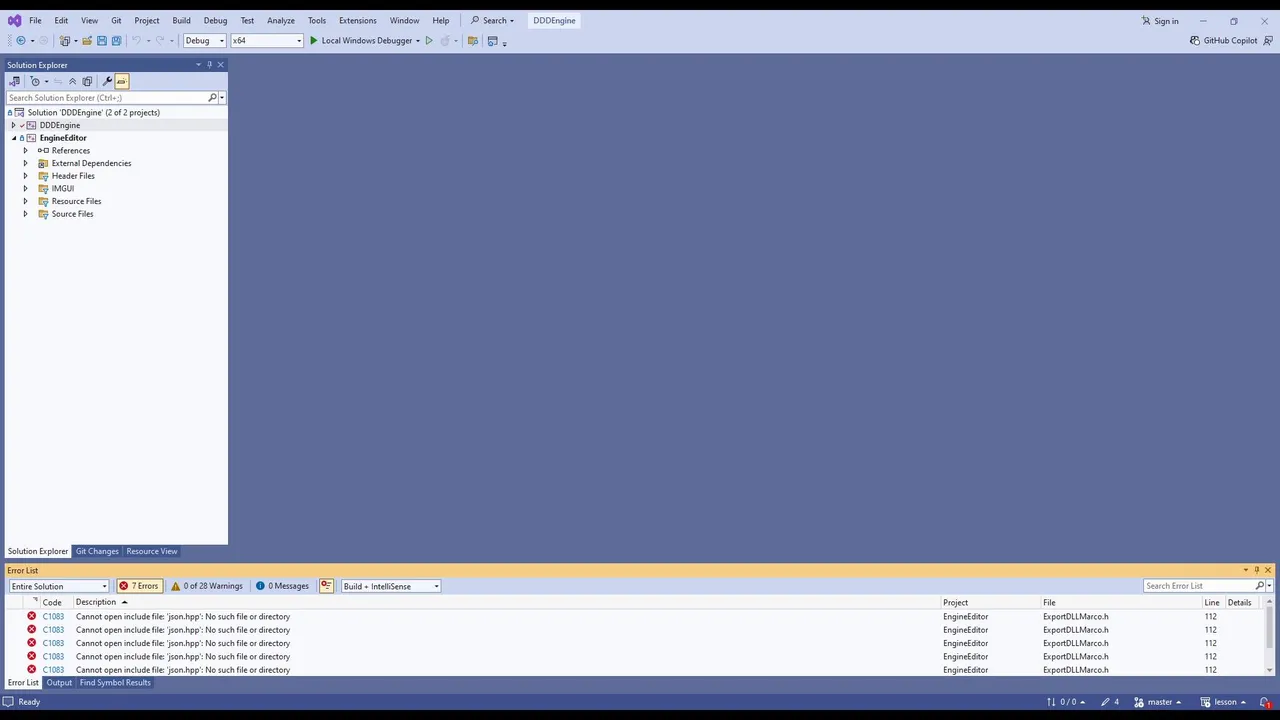Expand the Resource Files filter

[x=26, y=201]
